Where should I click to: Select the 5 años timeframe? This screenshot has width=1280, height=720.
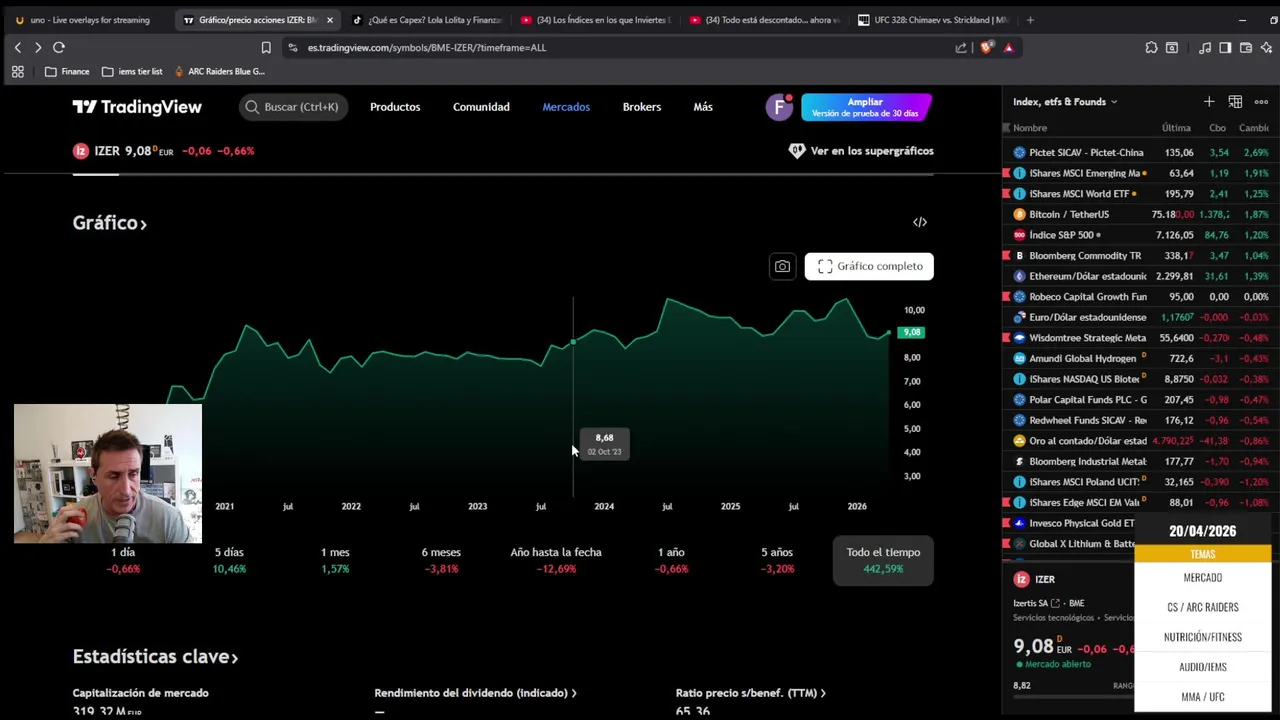coord(777,560)
